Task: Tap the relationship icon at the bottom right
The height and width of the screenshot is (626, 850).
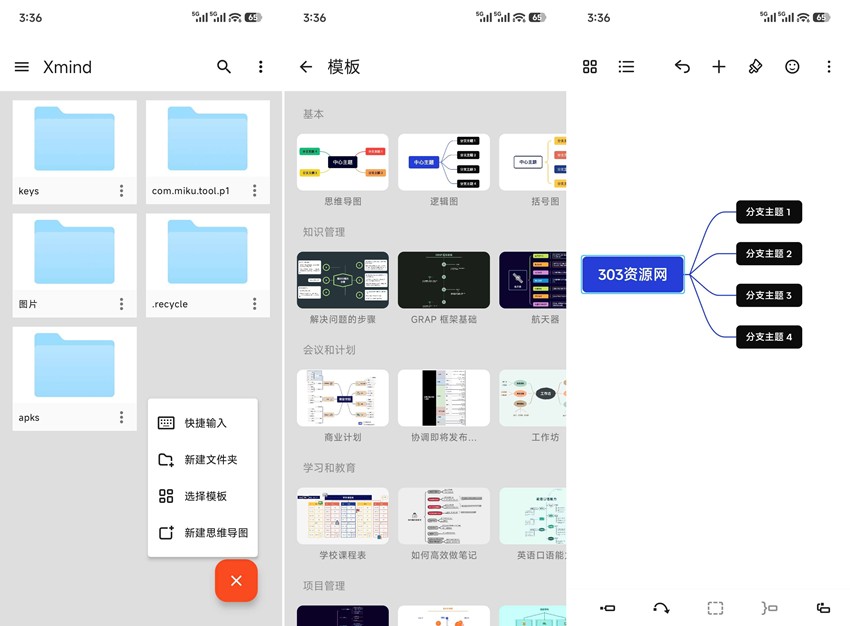Action: click(x=822, y=607)
